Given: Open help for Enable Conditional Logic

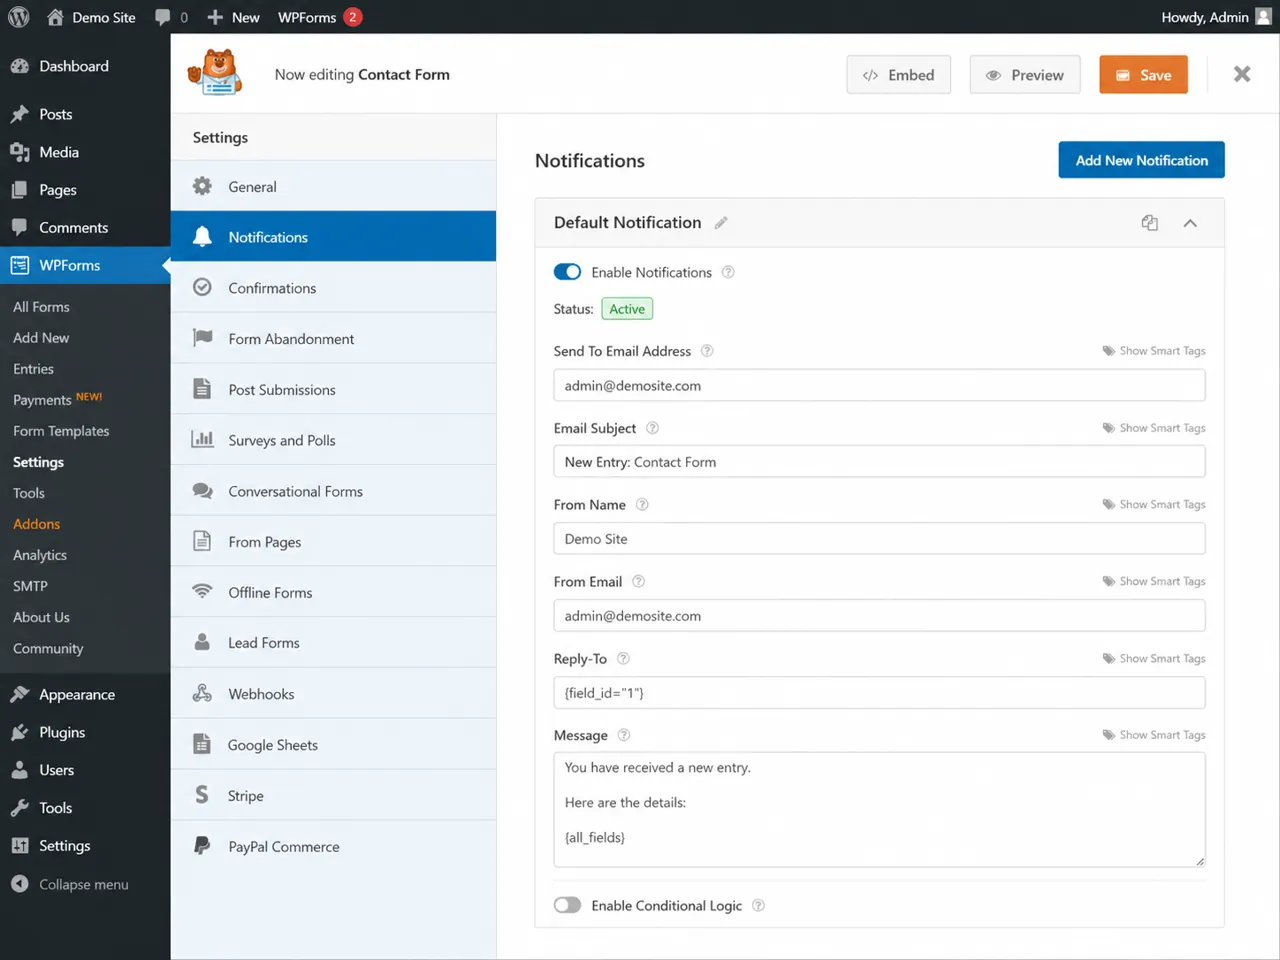Looking at the screenshot, I should (x=758, y=905).
